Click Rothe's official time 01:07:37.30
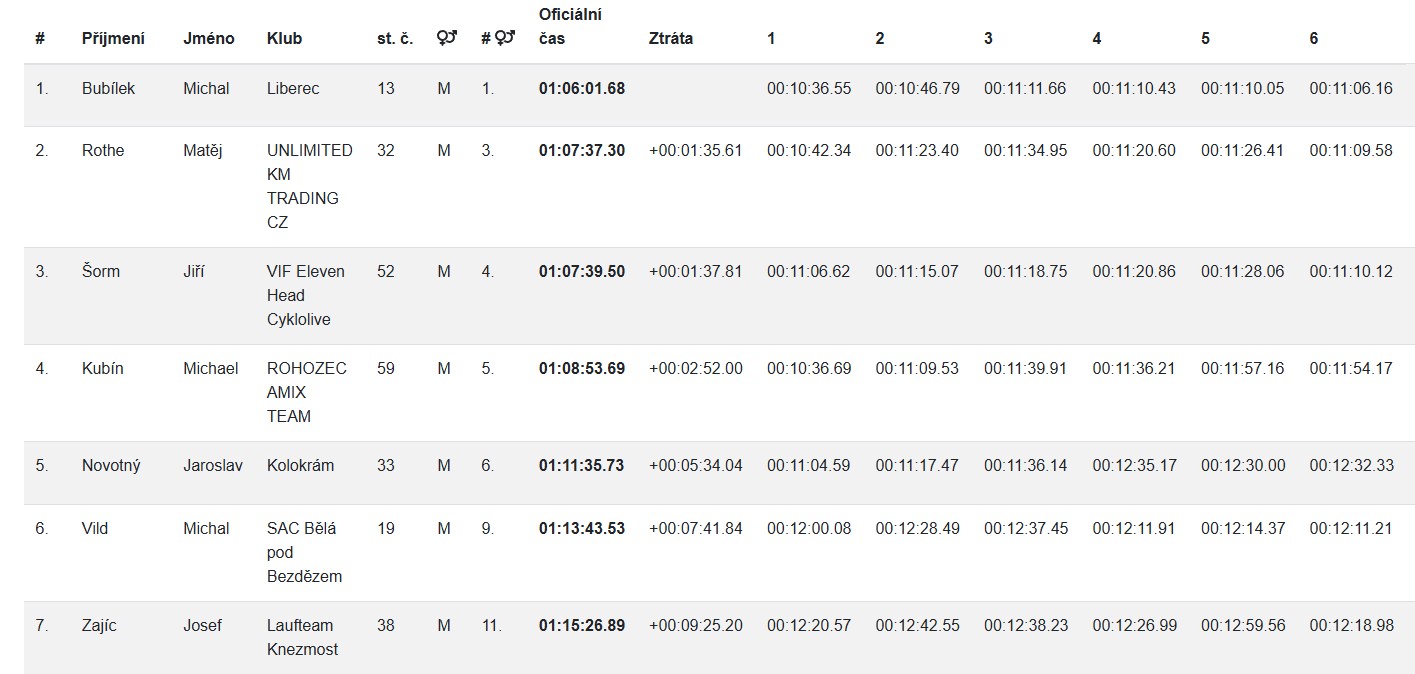The height and width of the screenshot is (674, 1415). (581, 150)
